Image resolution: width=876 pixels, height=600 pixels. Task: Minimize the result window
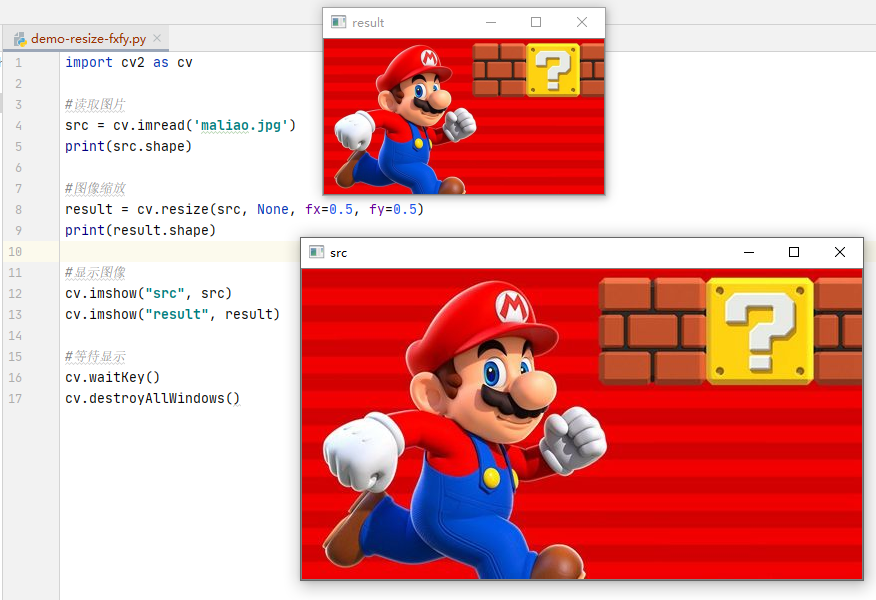coord(491,22)
